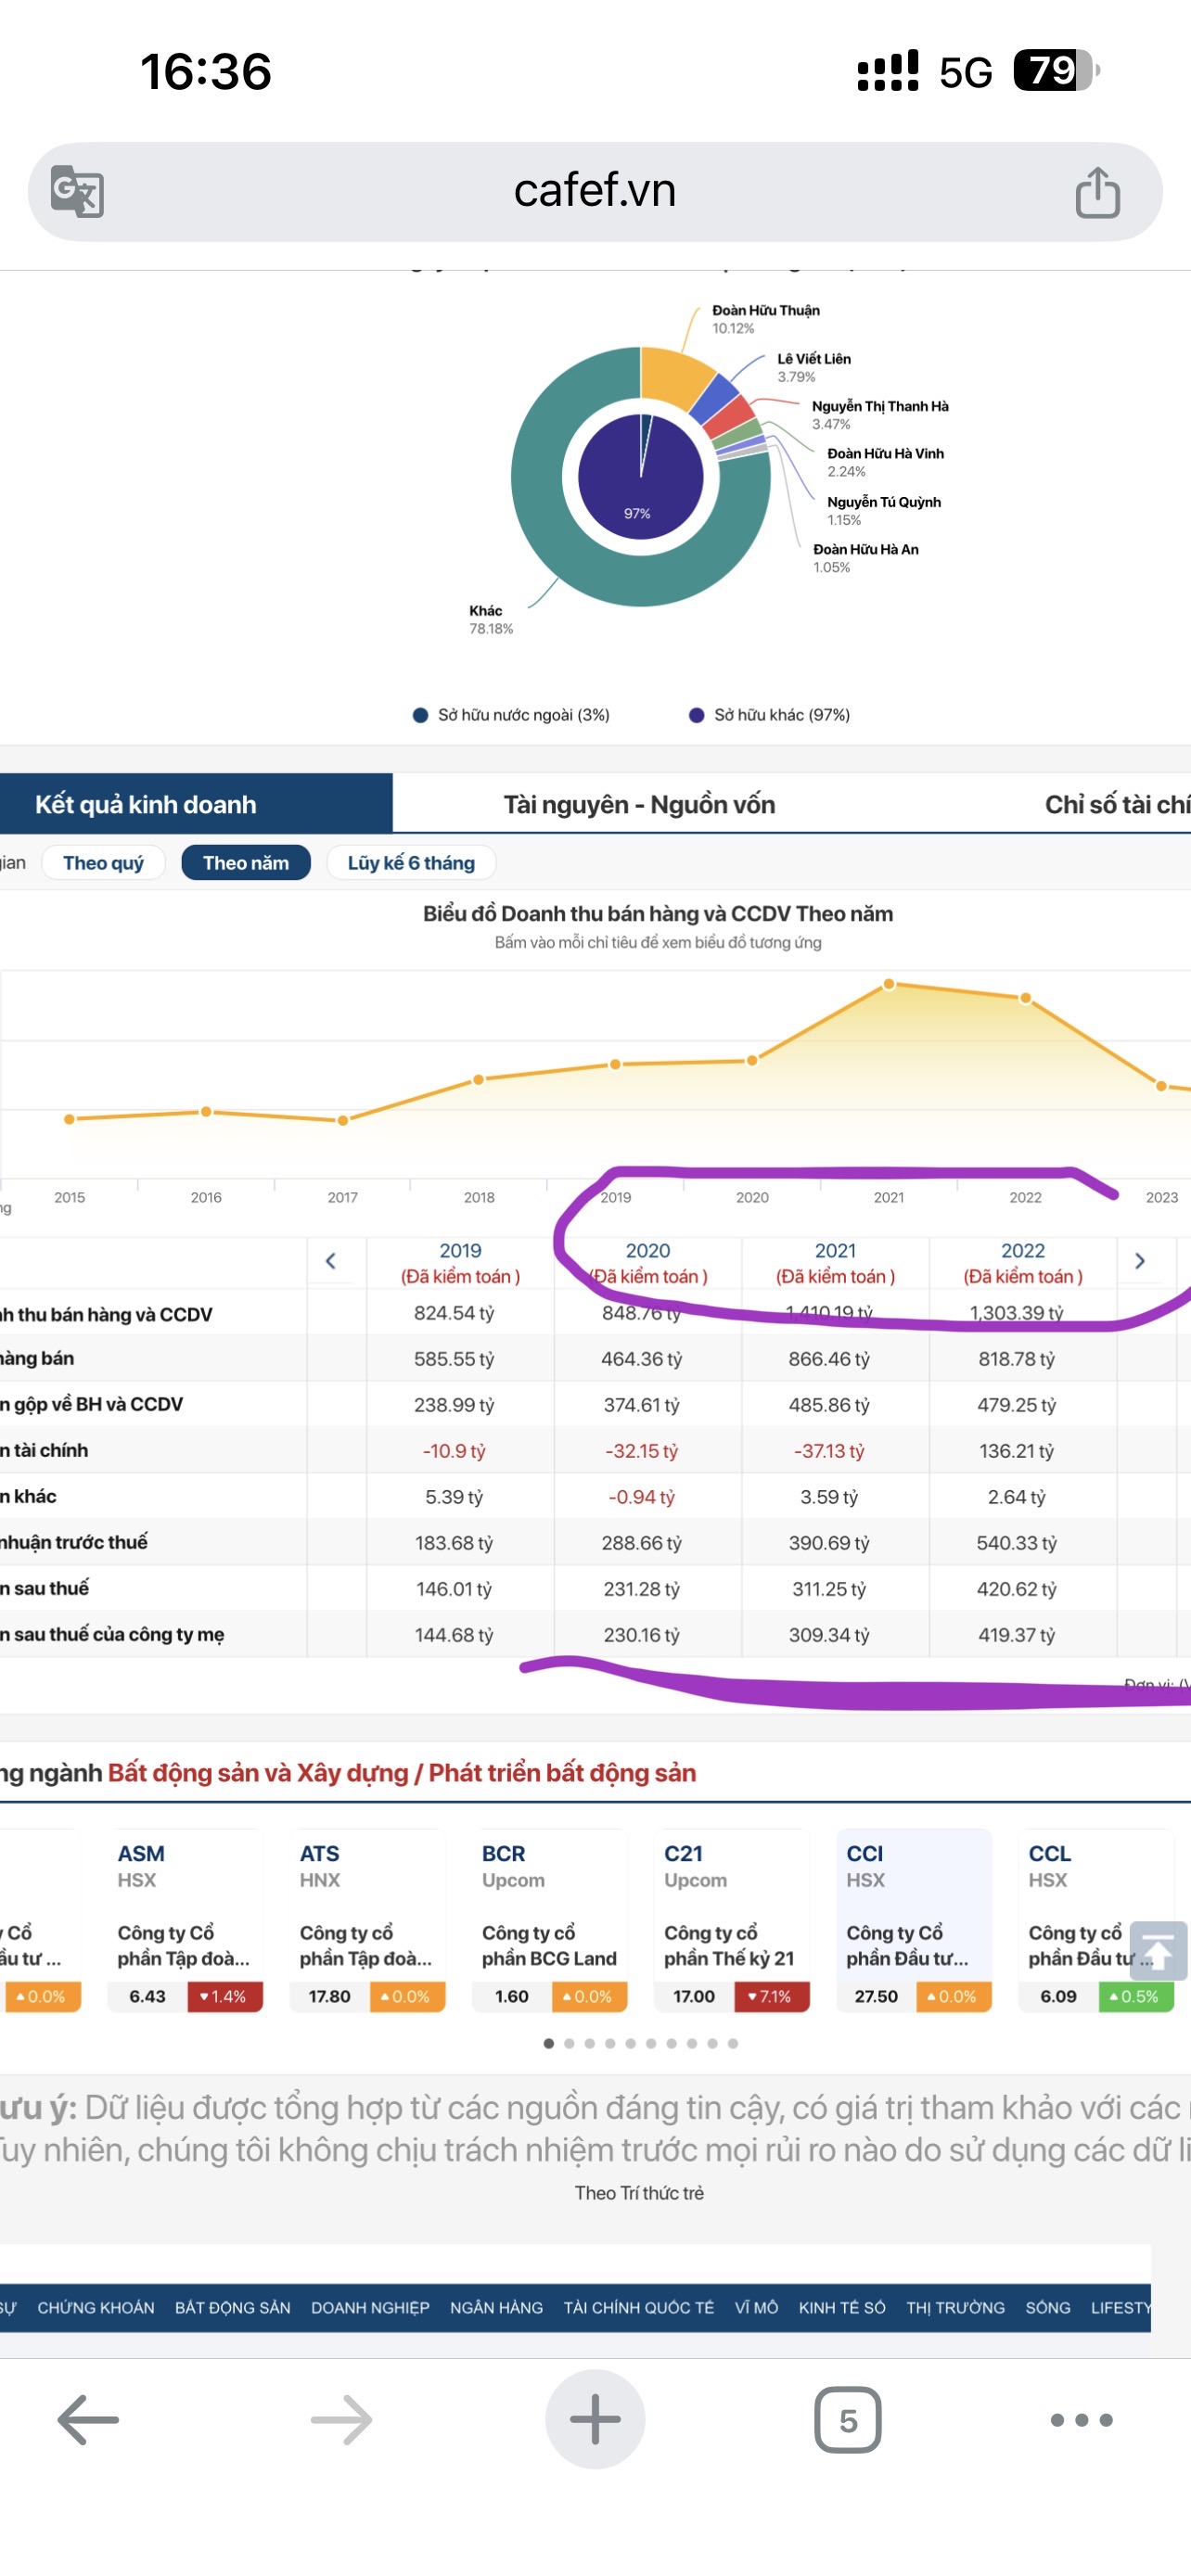Open the Bất động sản và Xây dựng link
The height and width of the screenshot is (2576, 1191).
coord(258,1773)
